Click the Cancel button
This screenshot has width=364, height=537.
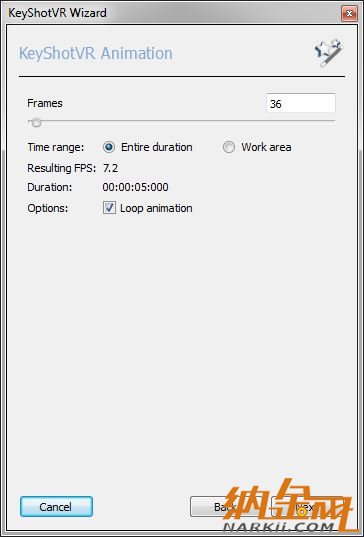click(56, 507)
